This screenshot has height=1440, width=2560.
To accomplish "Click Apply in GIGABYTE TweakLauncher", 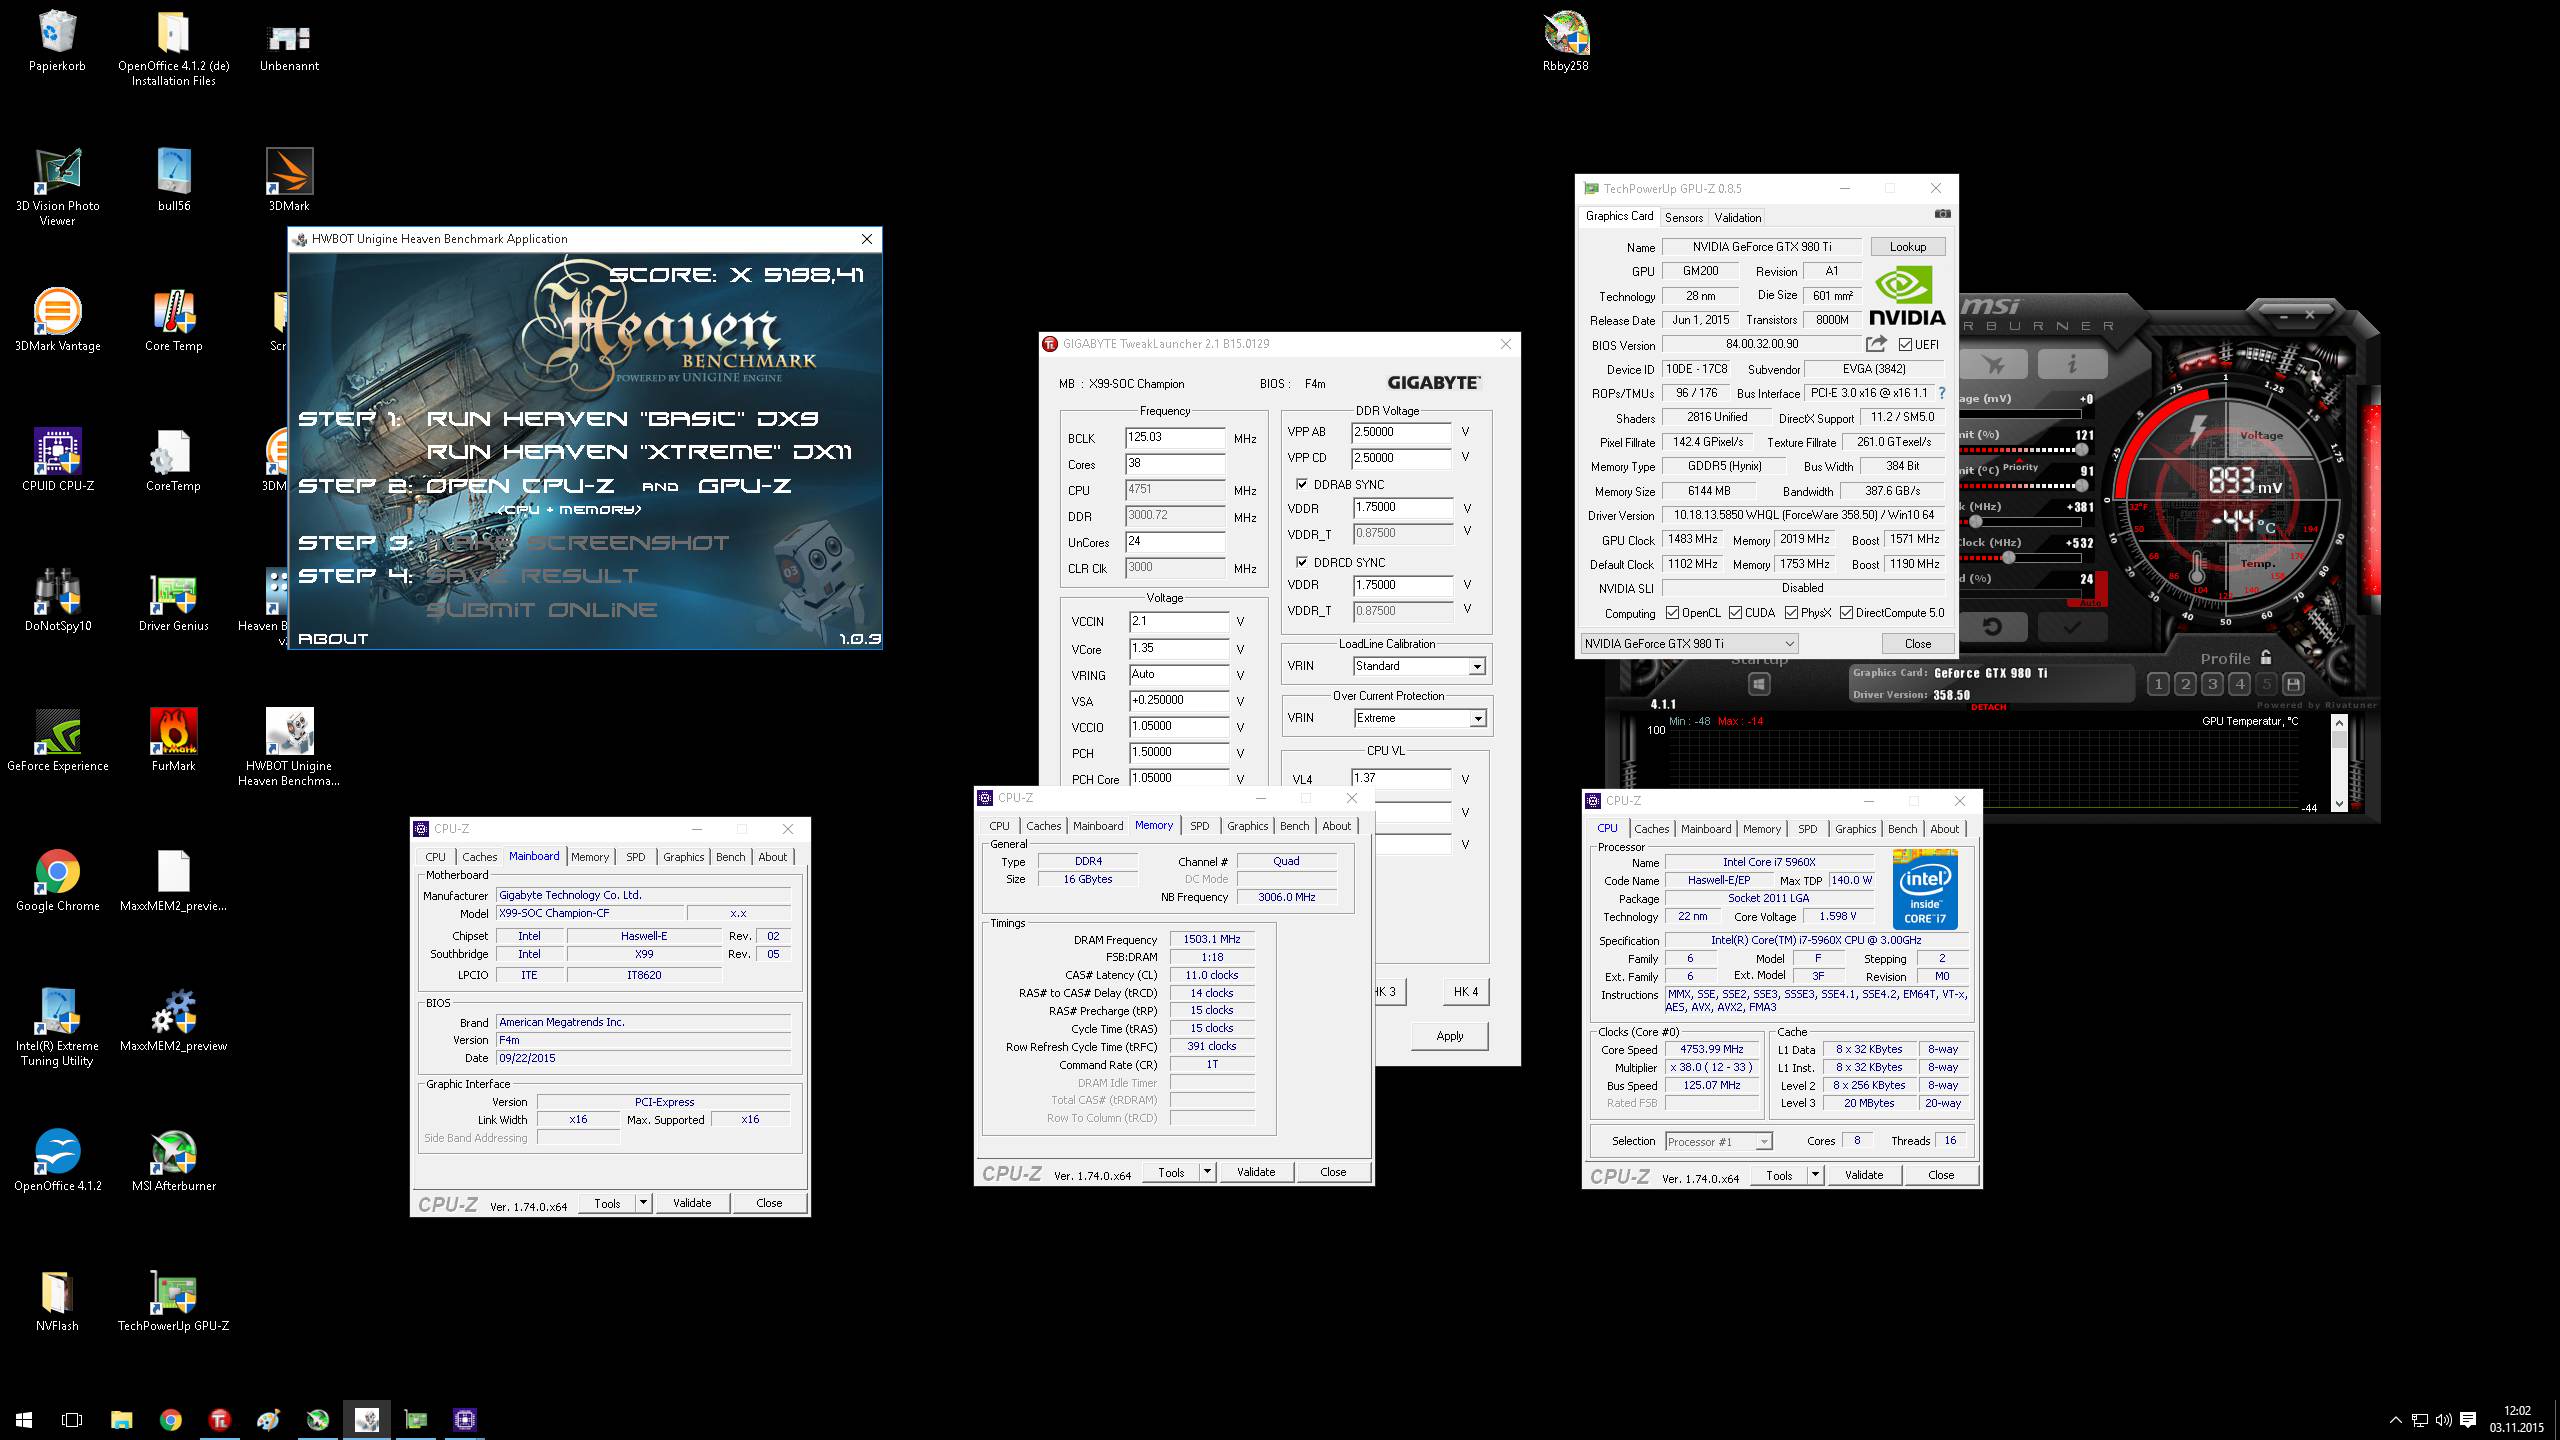I will click(x=1449, y=1036).
